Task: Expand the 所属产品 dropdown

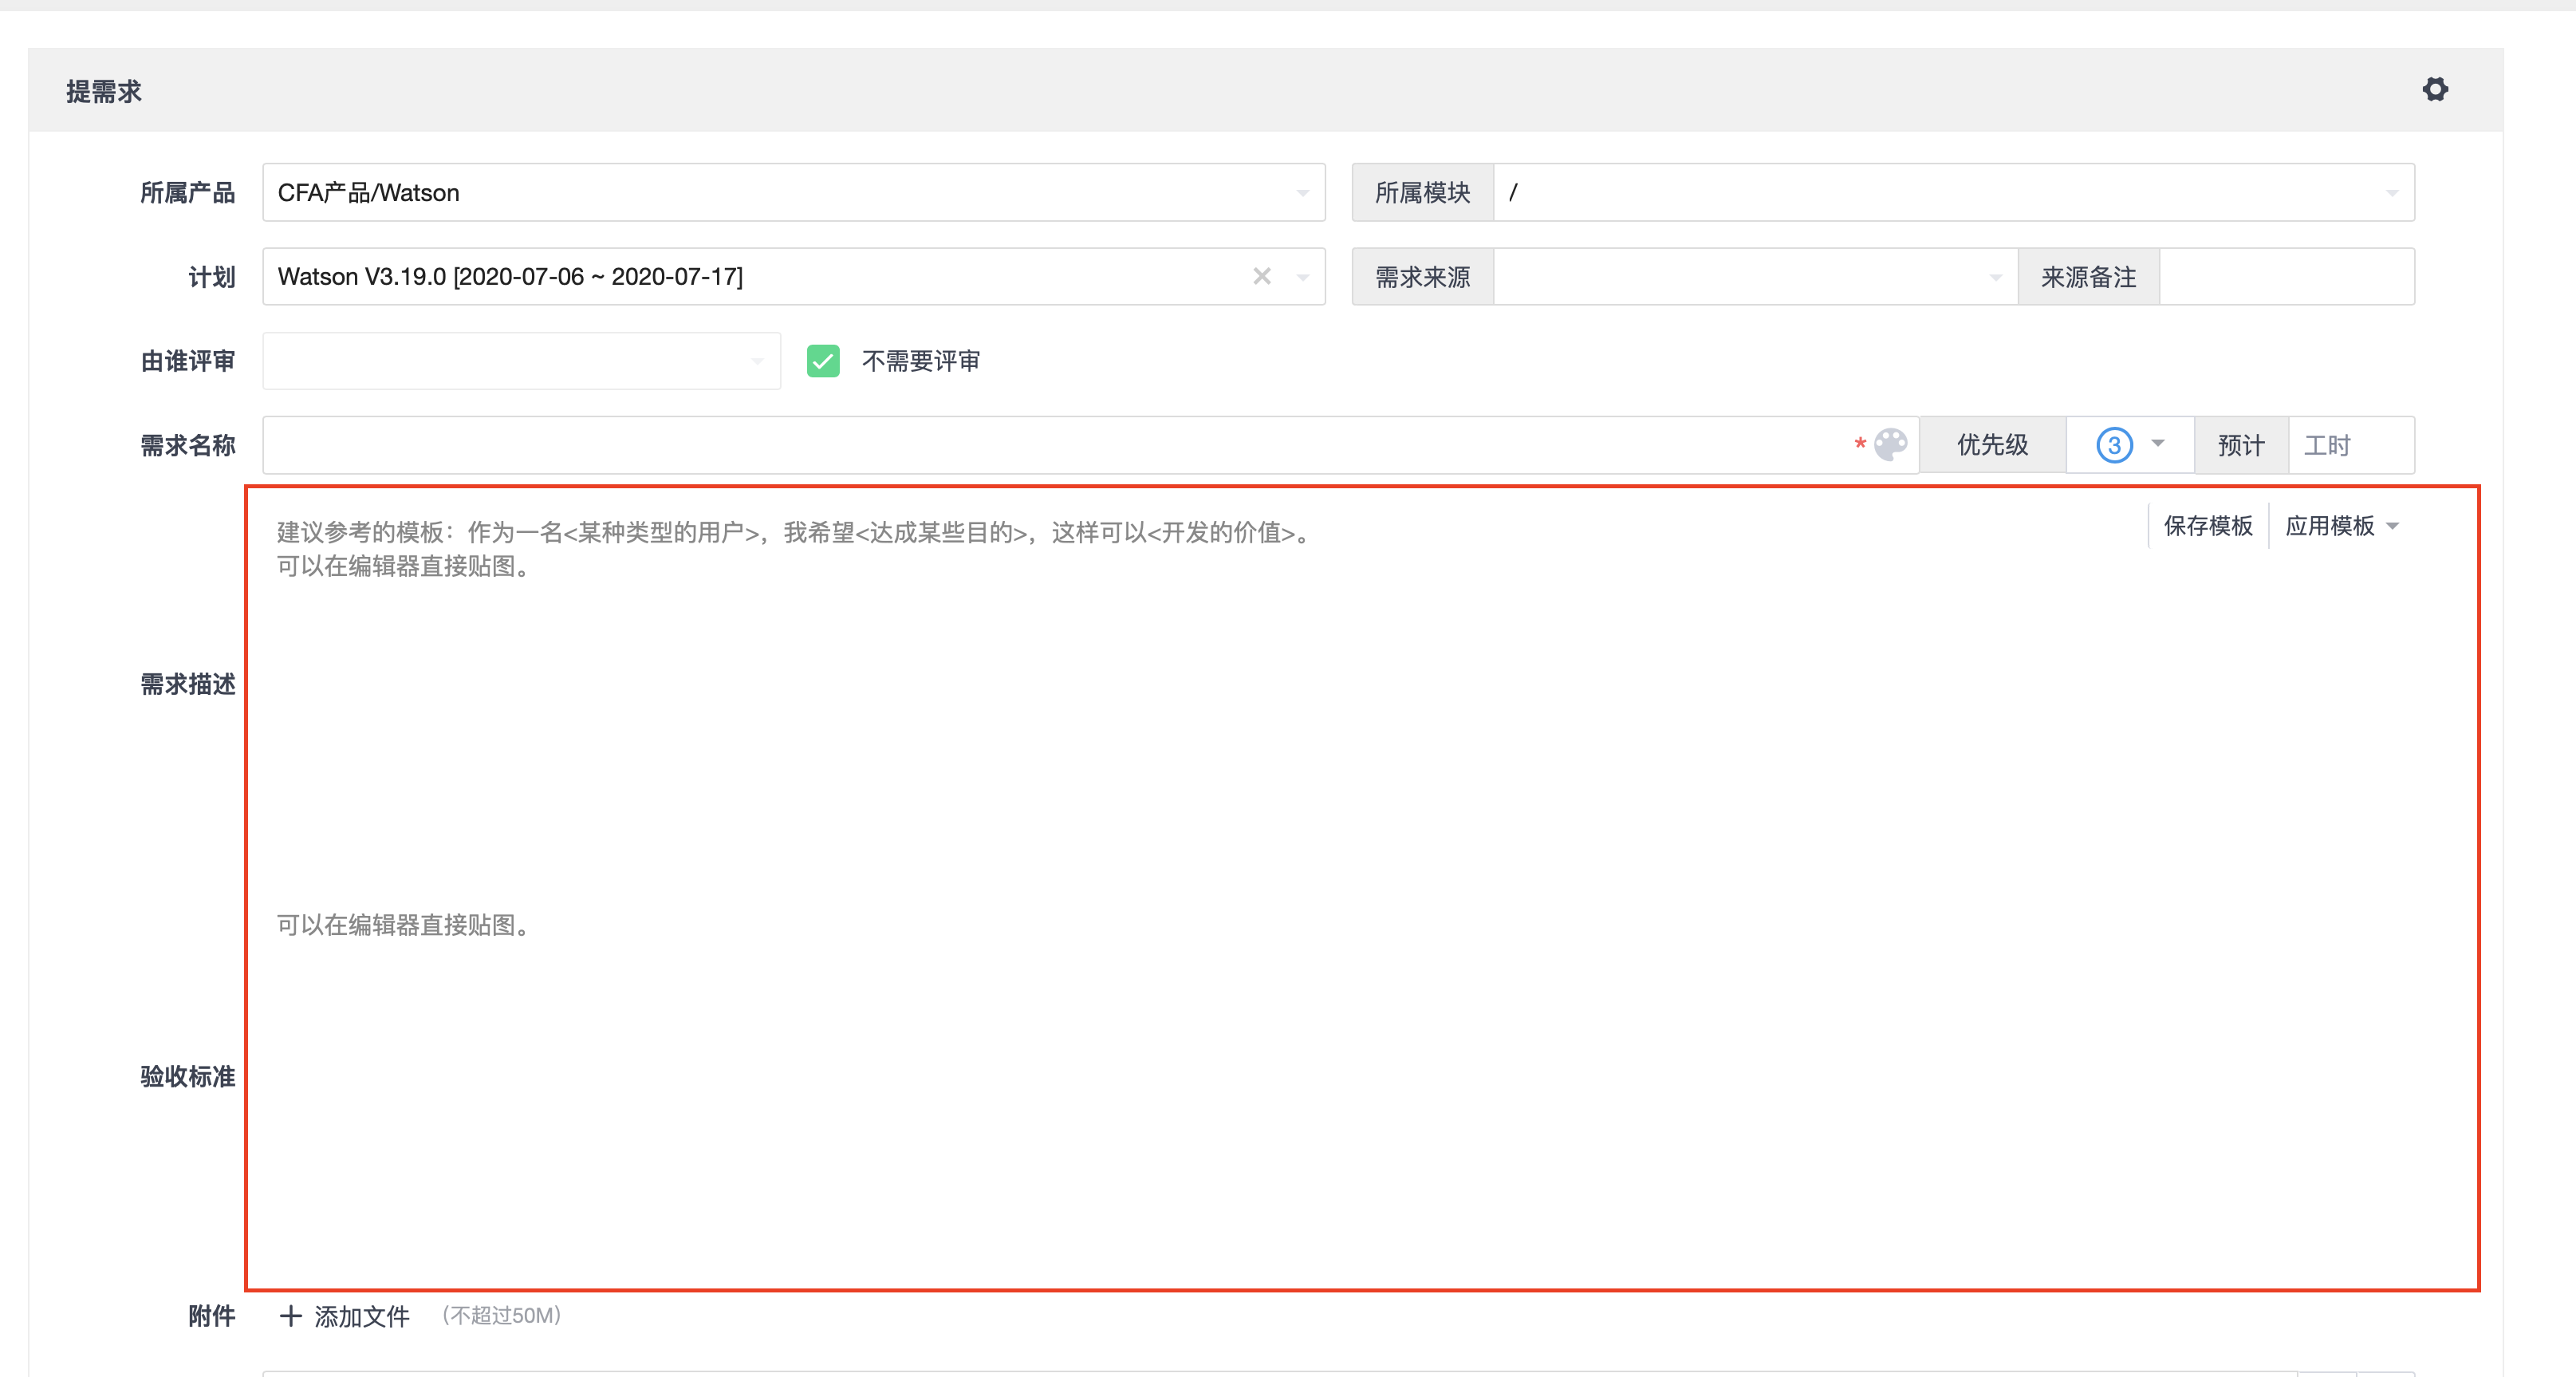Action: 1302,193
